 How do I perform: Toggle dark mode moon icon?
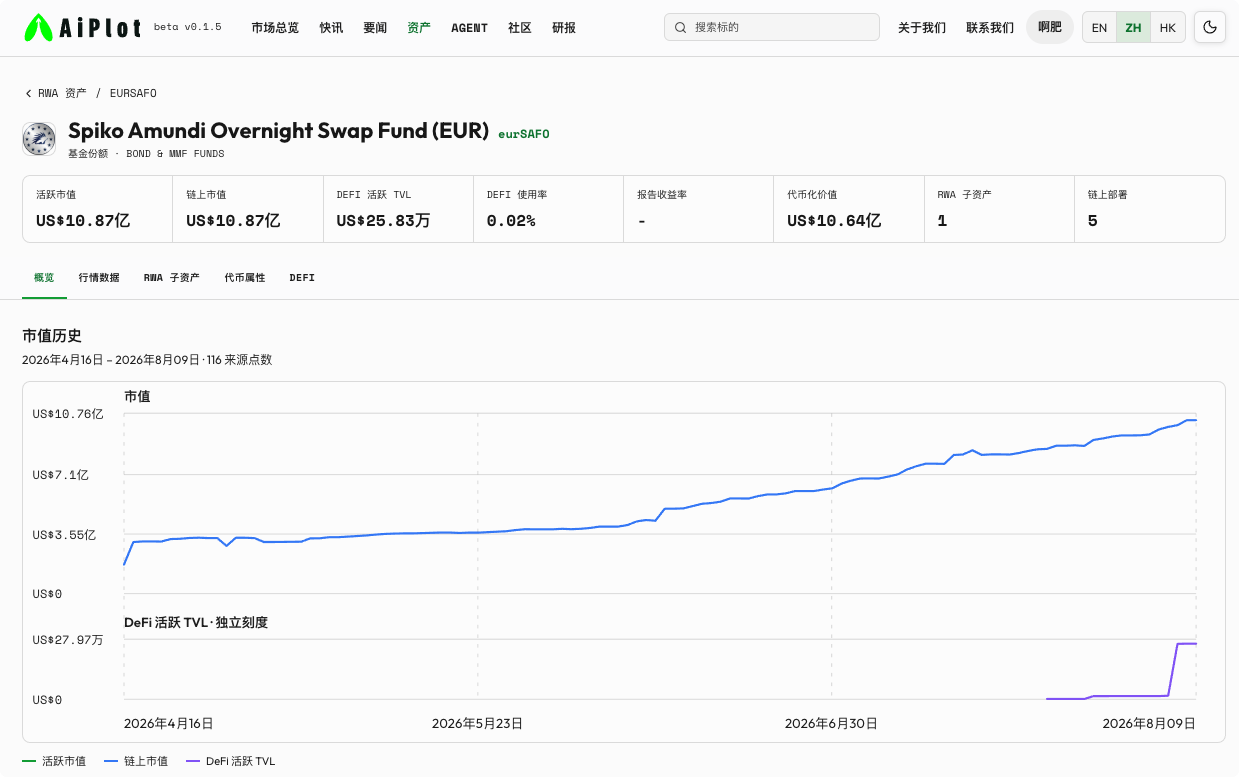pyautogui.click(x=1210, y=27)
